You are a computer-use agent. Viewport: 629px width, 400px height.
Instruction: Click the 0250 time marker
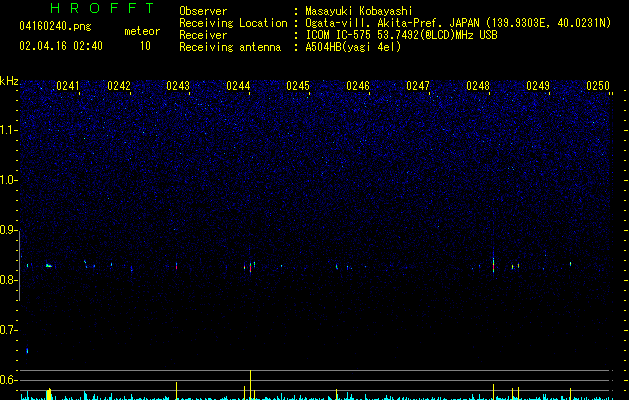pos(598,86)
